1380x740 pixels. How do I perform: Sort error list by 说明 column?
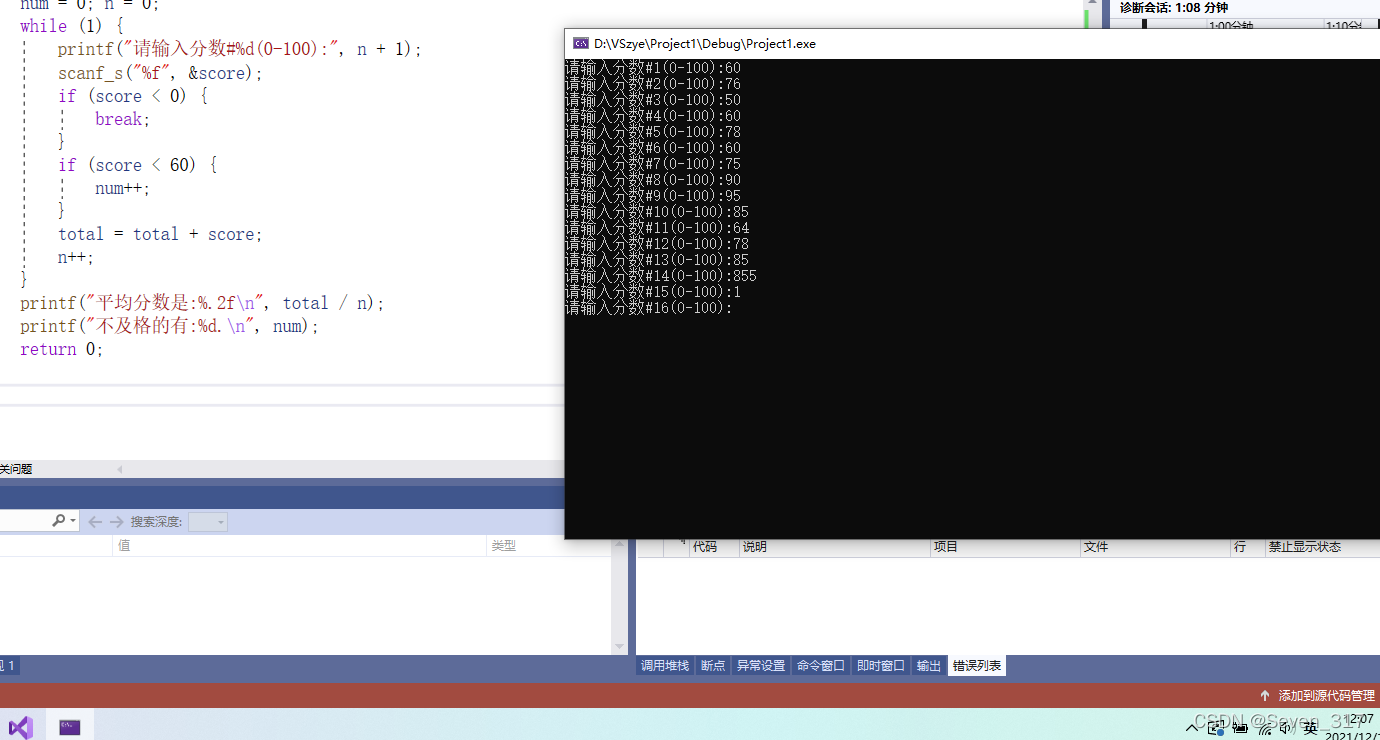pyautogui.click(x=754, y=547)
